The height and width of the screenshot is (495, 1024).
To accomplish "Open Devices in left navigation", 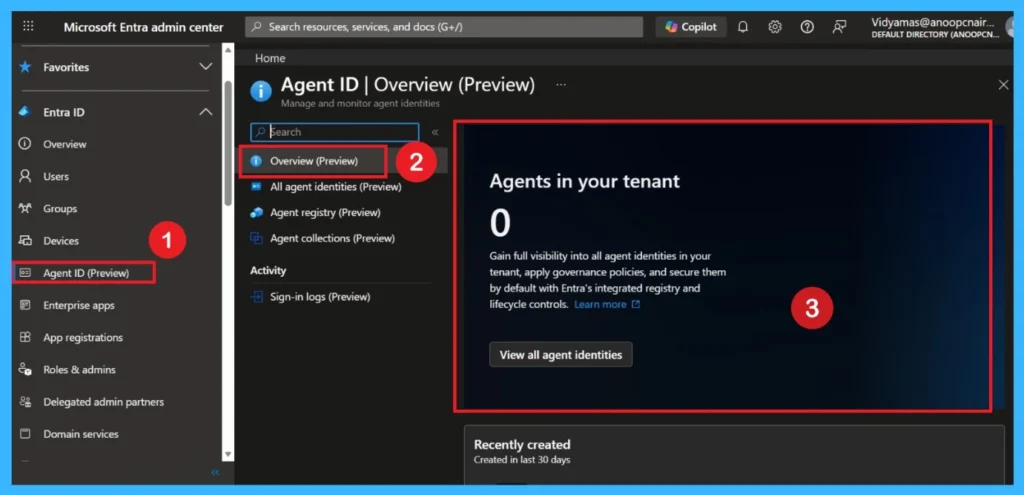I will (61, 241).
